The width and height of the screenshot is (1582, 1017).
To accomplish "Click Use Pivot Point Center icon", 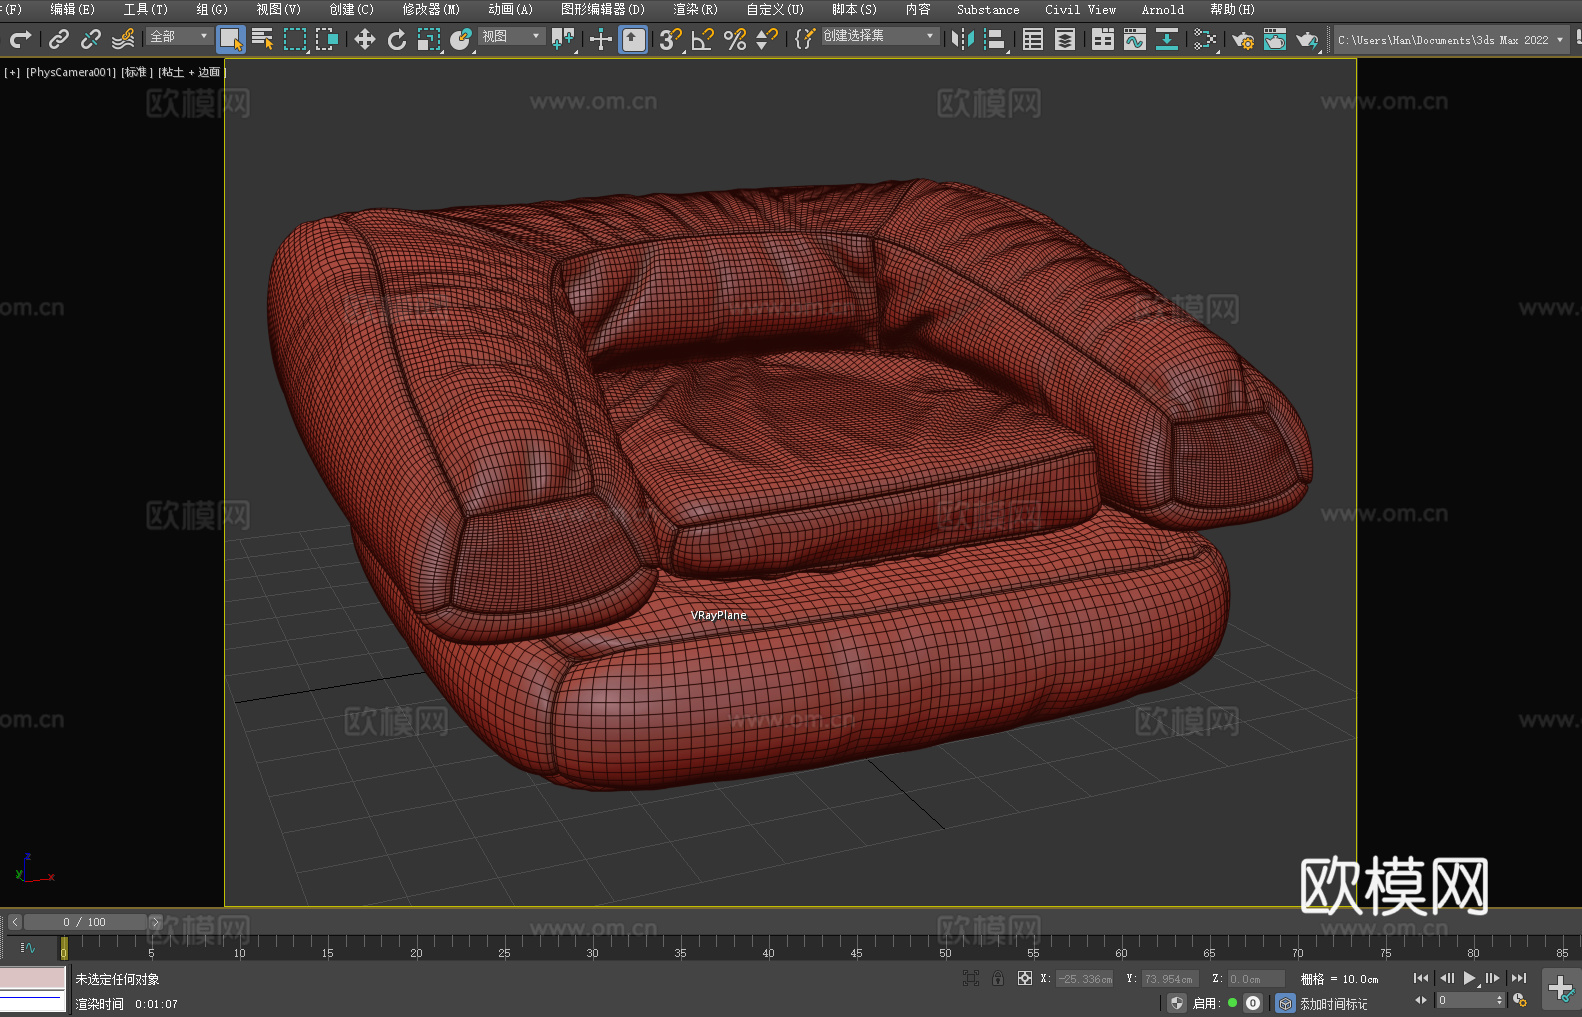I will 564,39.
